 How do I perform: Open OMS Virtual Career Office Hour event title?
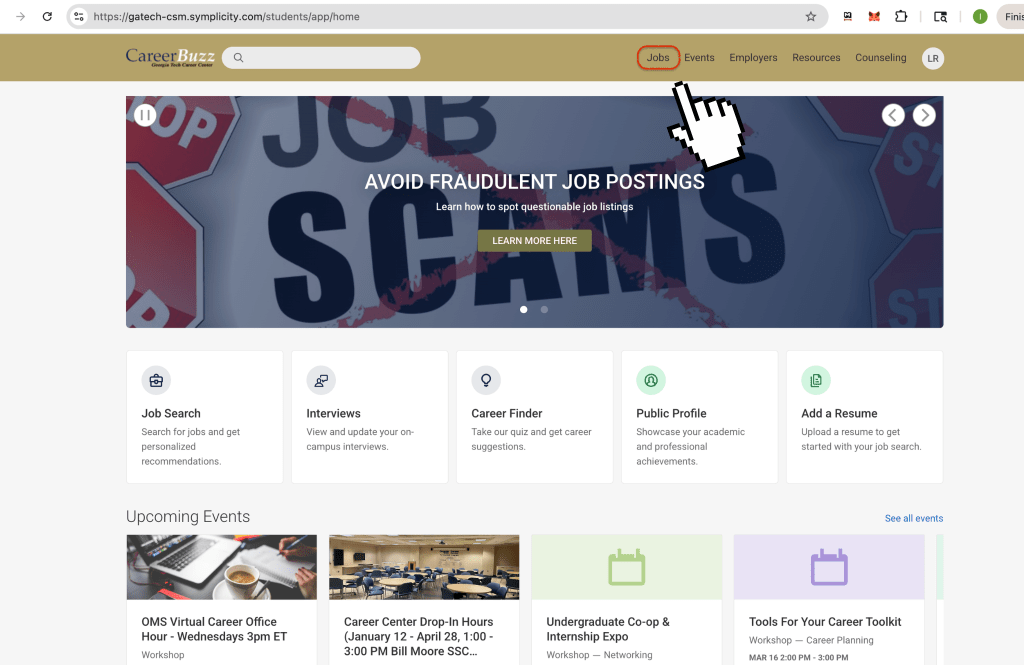pyautogui.click(x=214, y=629)
